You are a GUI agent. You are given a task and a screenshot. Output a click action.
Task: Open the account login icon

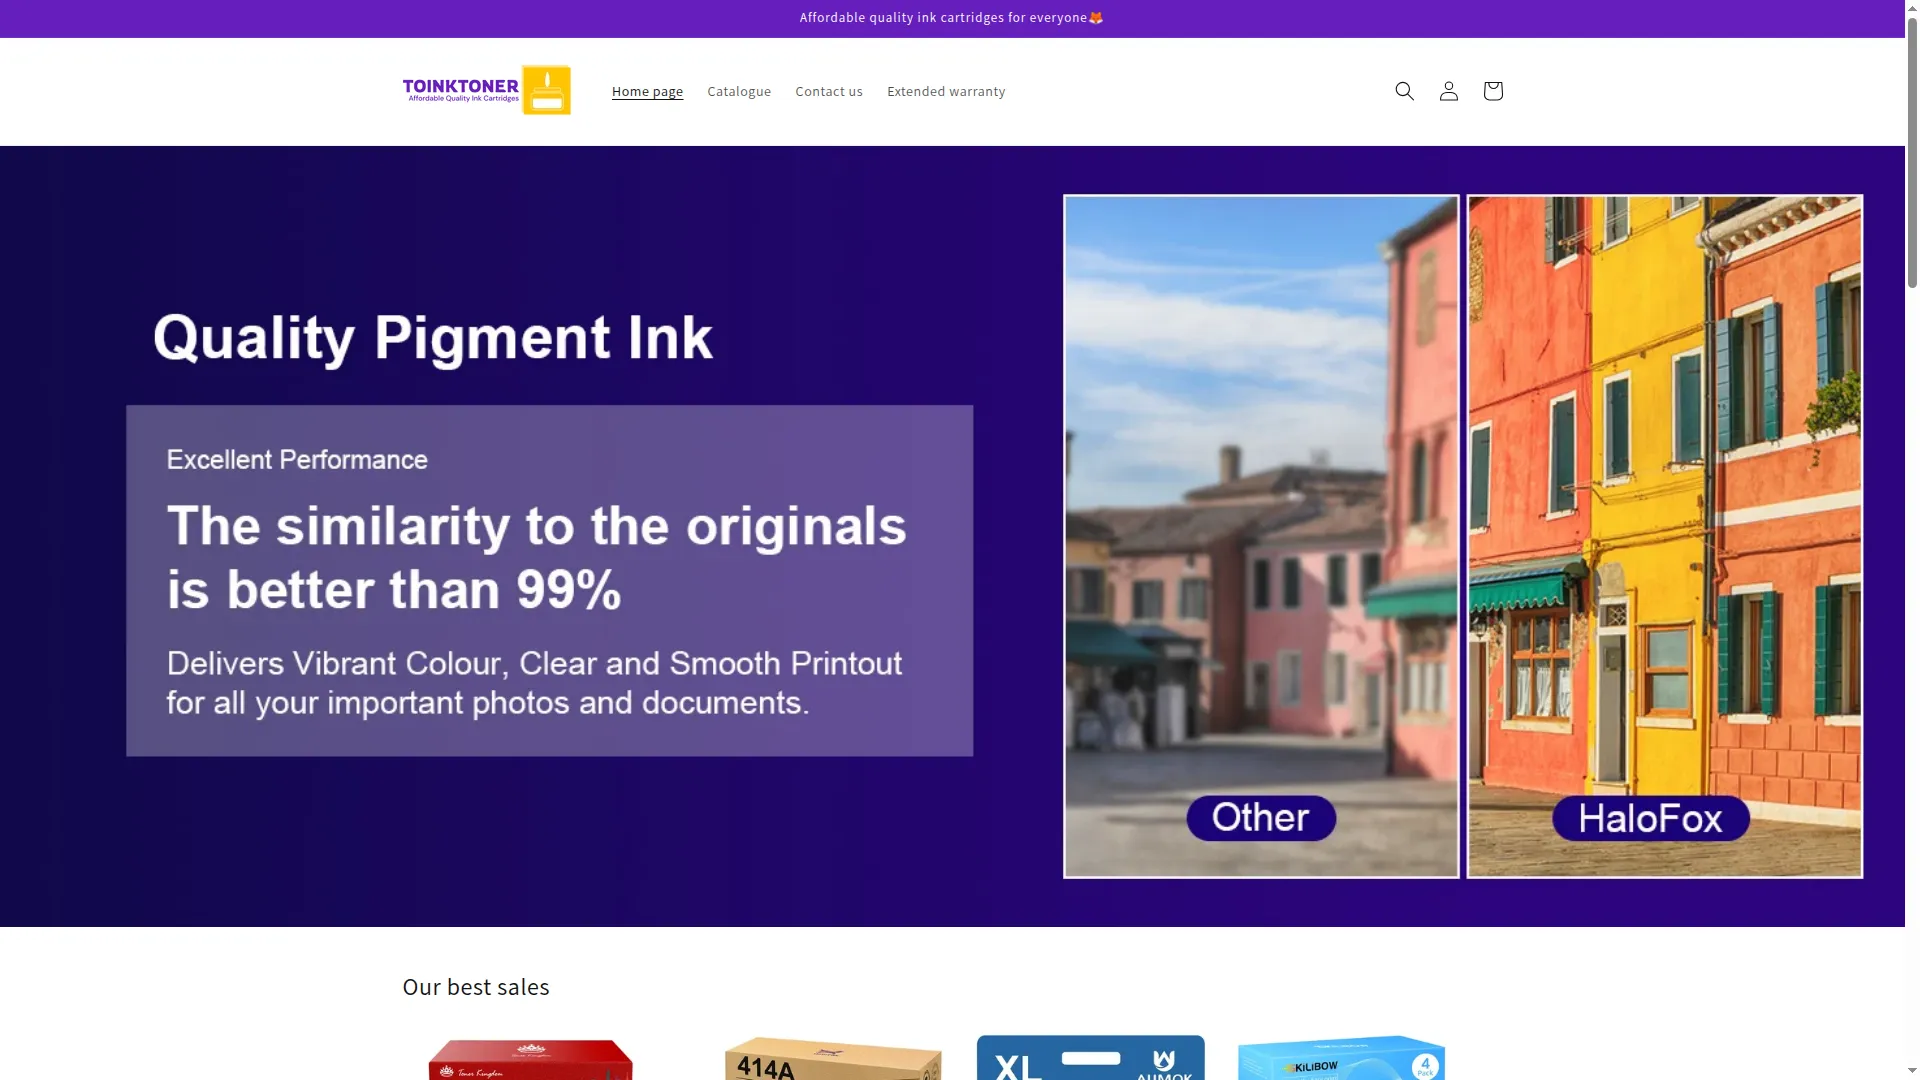tap(1448, 91)
